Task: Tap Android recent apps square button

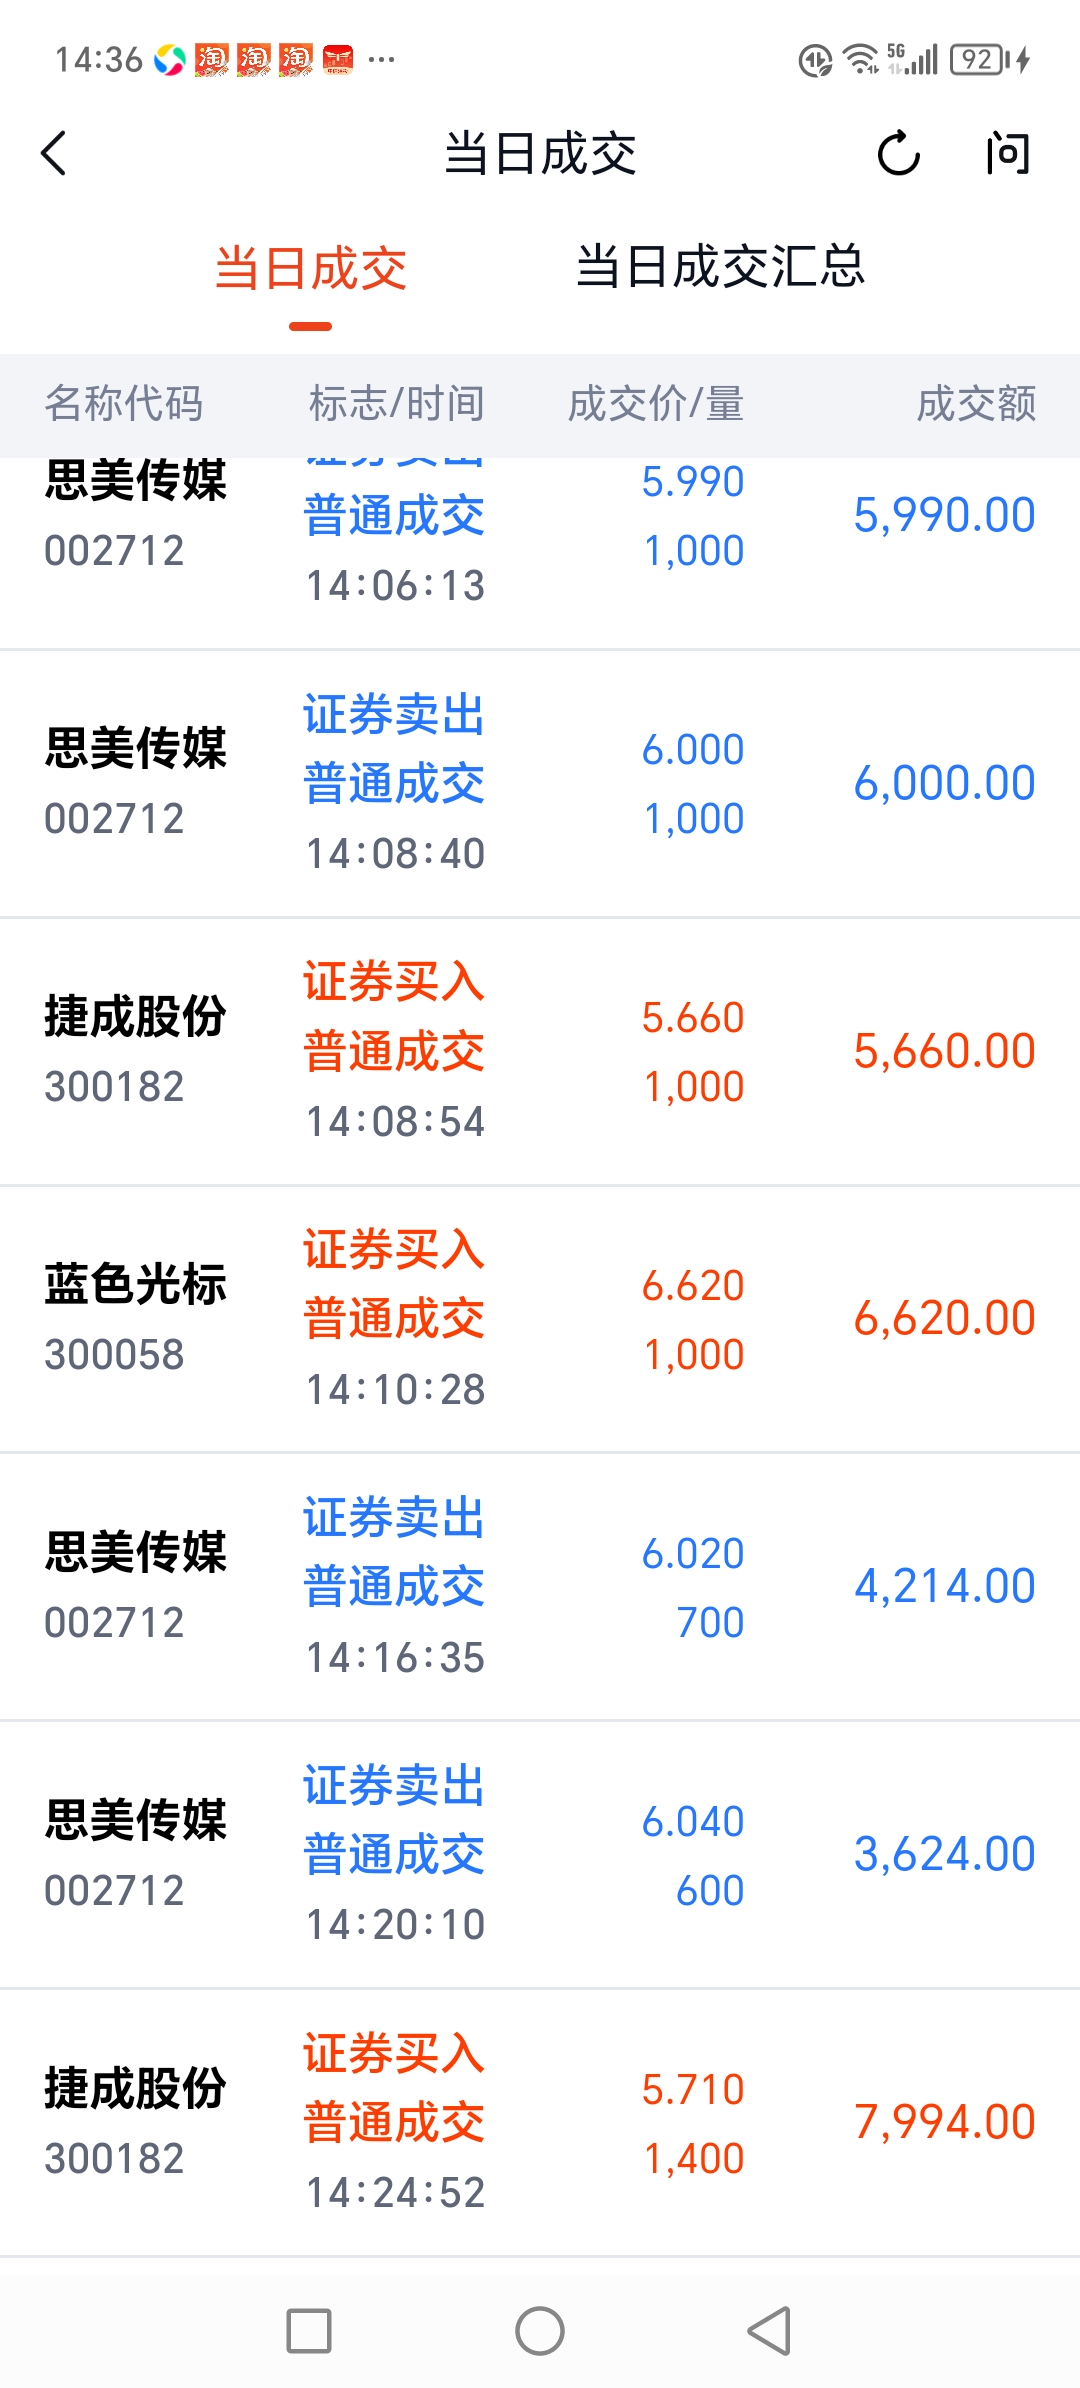Action: [309, 2331]
